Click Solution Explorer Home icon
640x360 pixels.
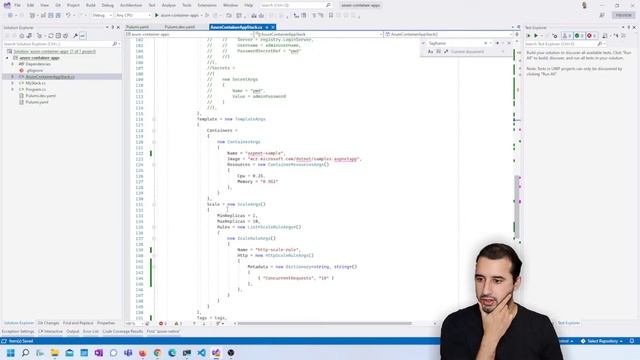[x=22, y=36]
